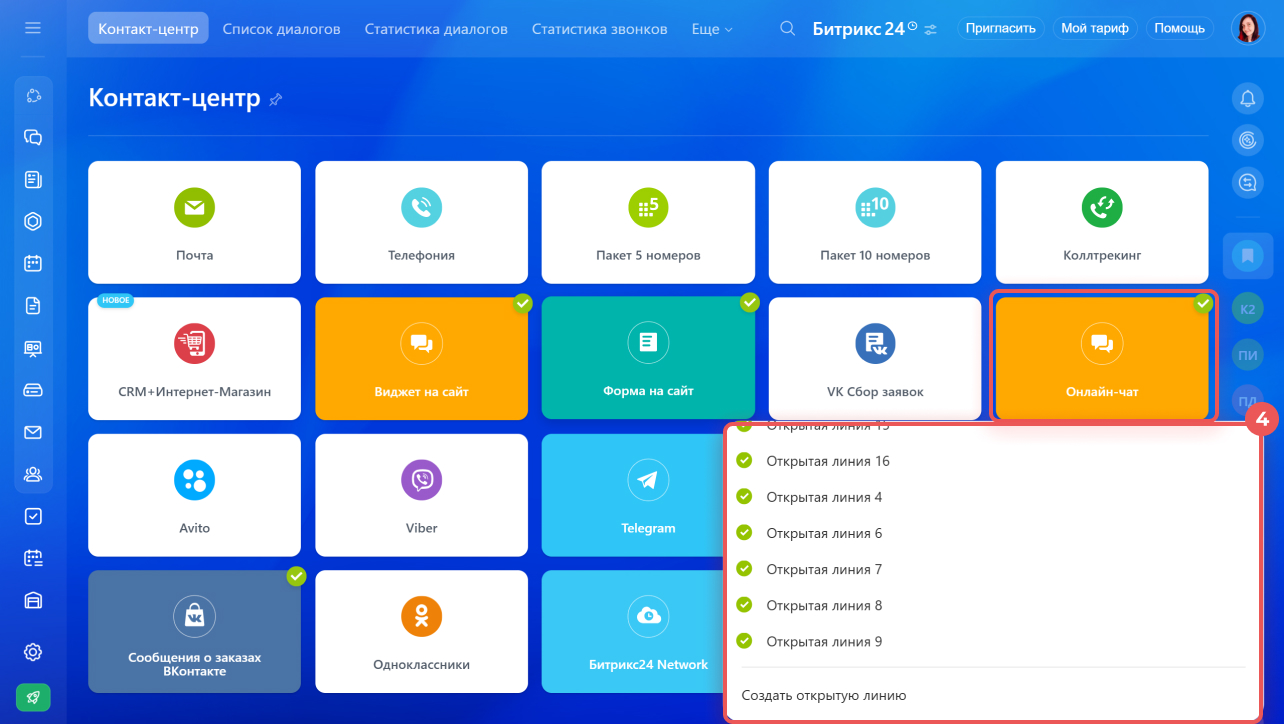The image size is (1284, 724).
Task: Open the Форма на сайт card
Action: [x=648, y=358]
